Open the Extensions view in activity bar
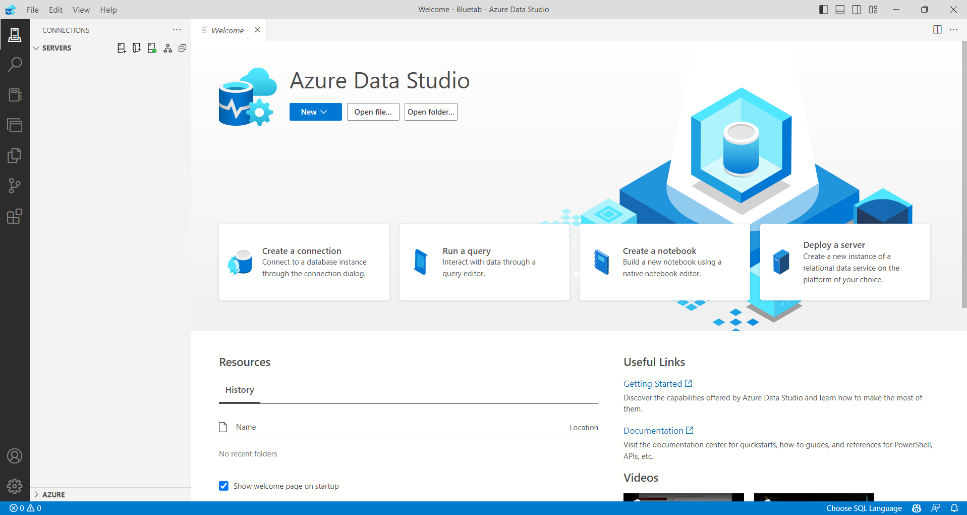Image resolution: width=967 pixels, height=515 pixels. [14, 216]
